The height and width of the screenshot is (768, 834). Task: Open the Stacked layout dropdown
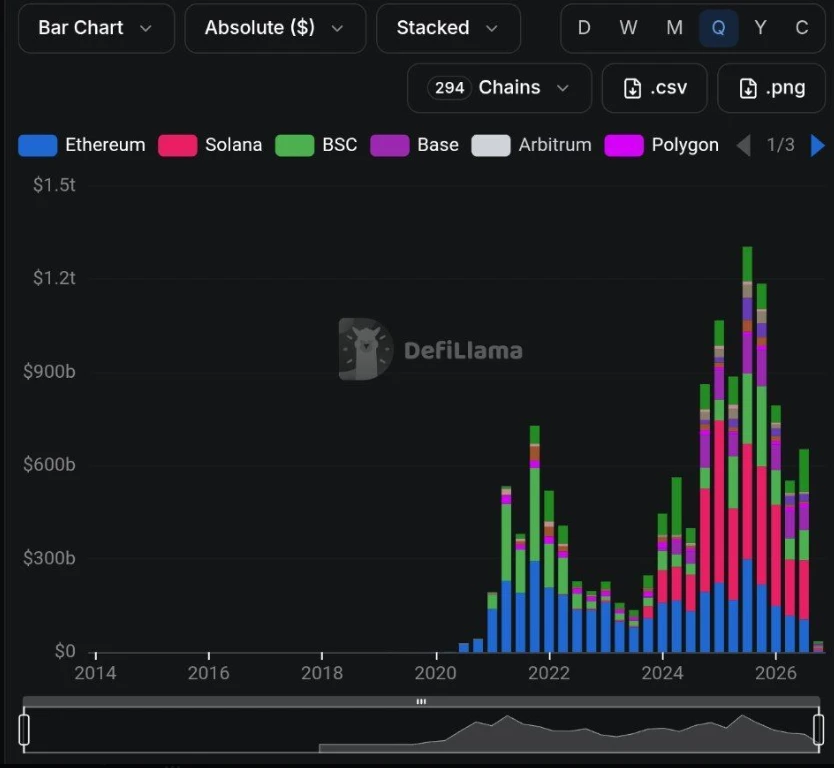click(448, 28)
